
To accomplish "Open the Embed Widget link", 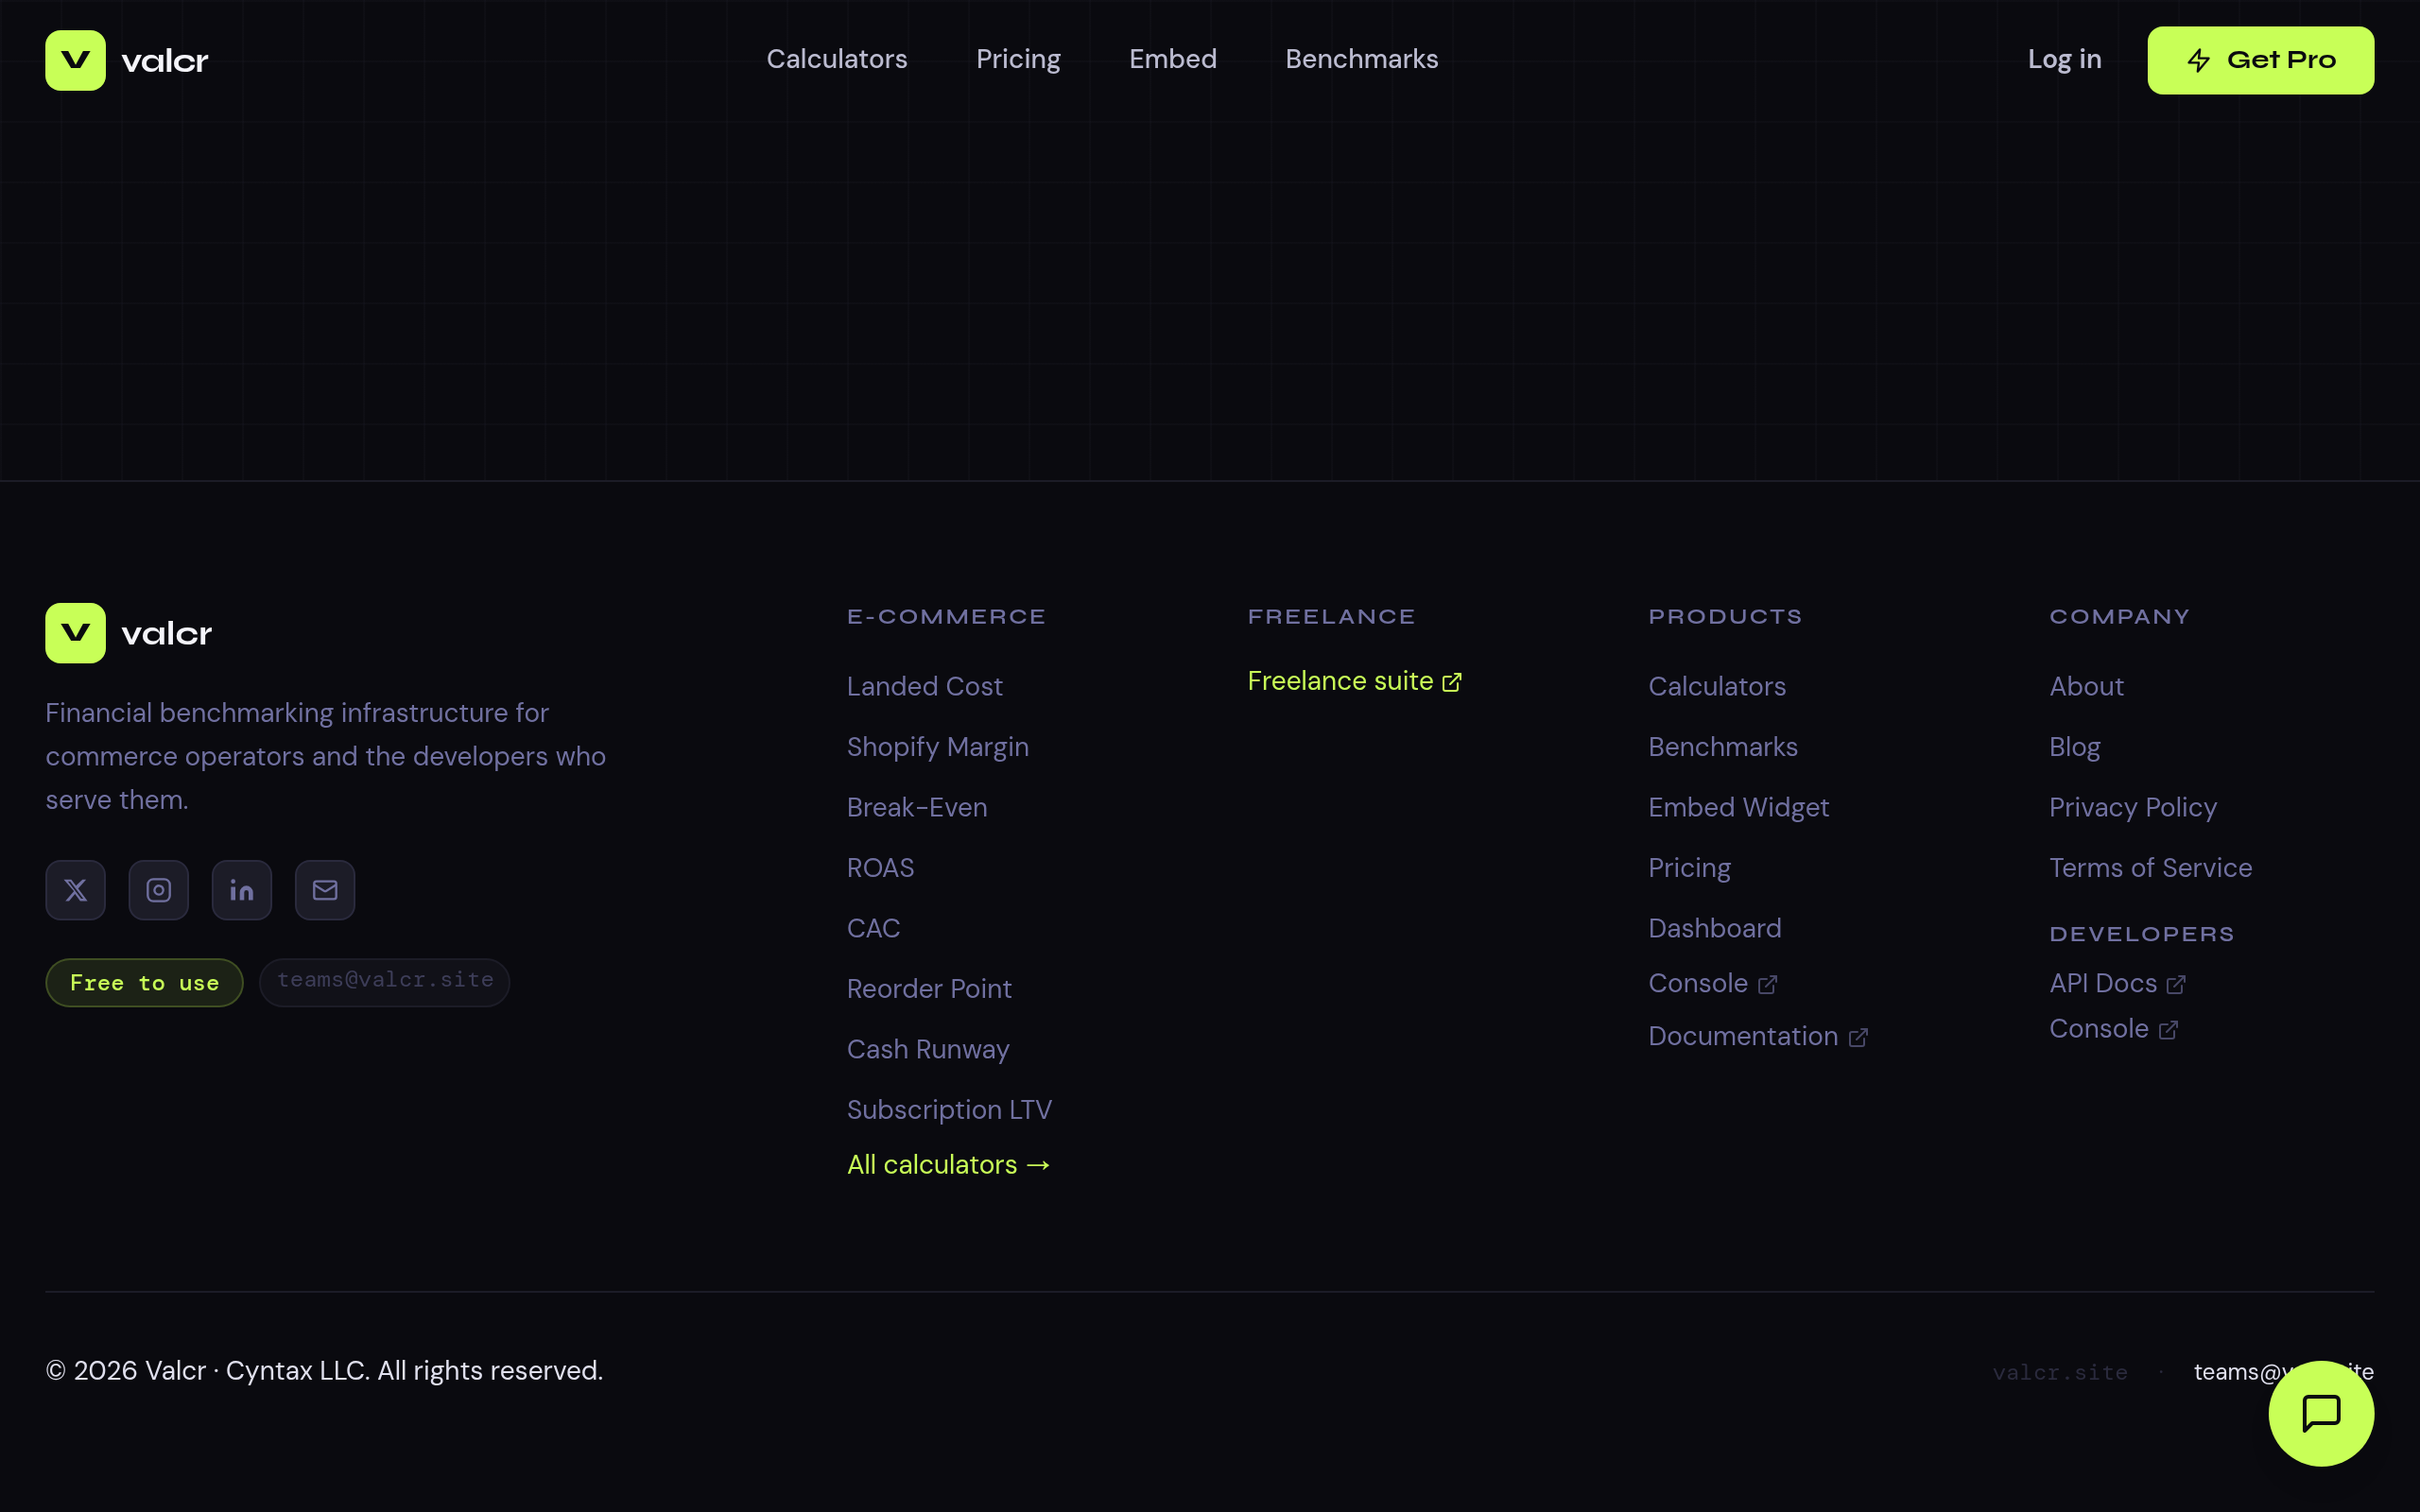I will [x=1738, y=807].
